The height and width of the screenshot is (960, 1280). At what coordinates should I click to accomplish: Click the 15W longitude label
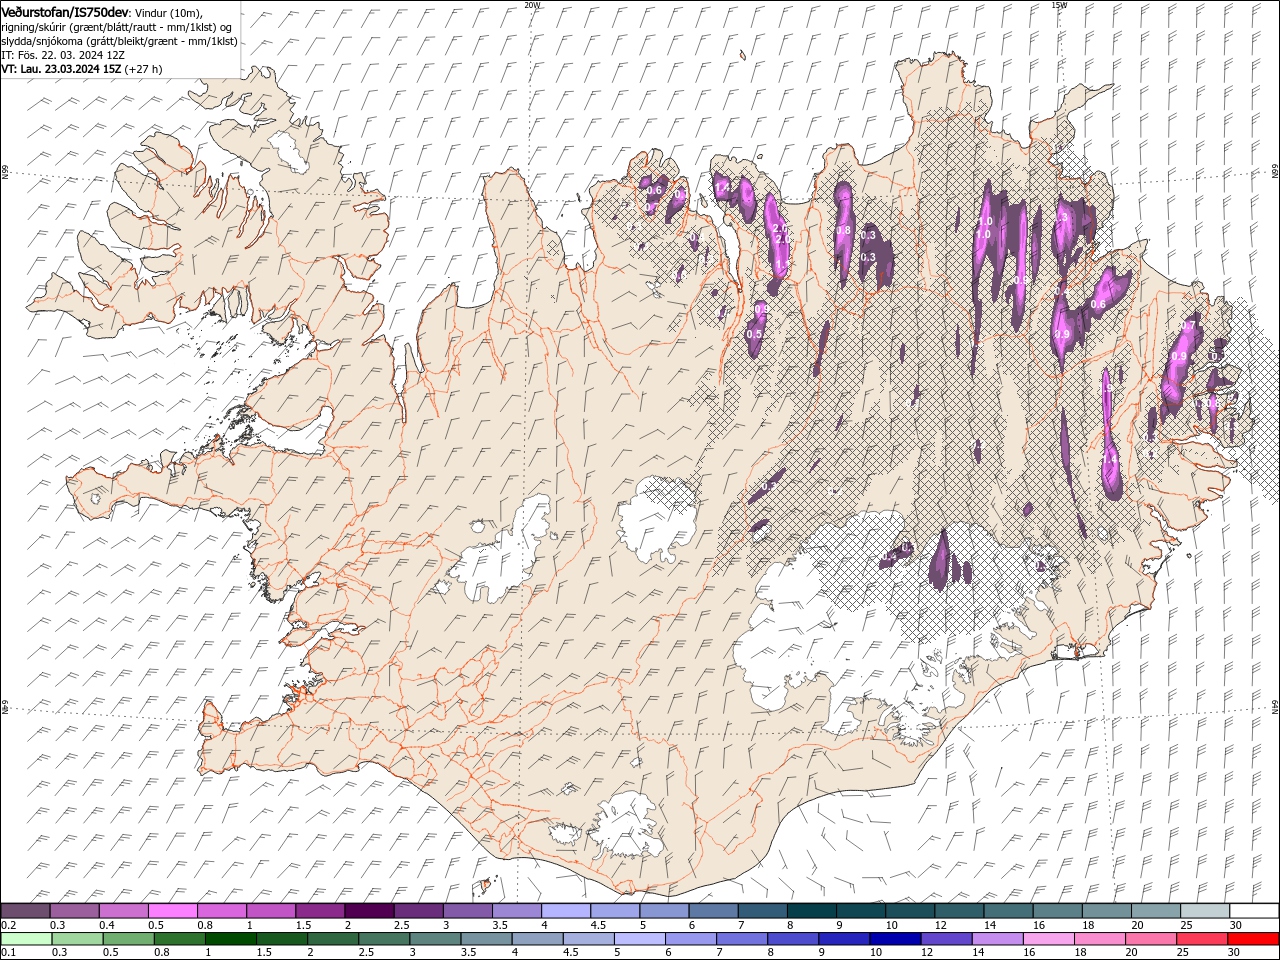click(x=1059, y=5)
